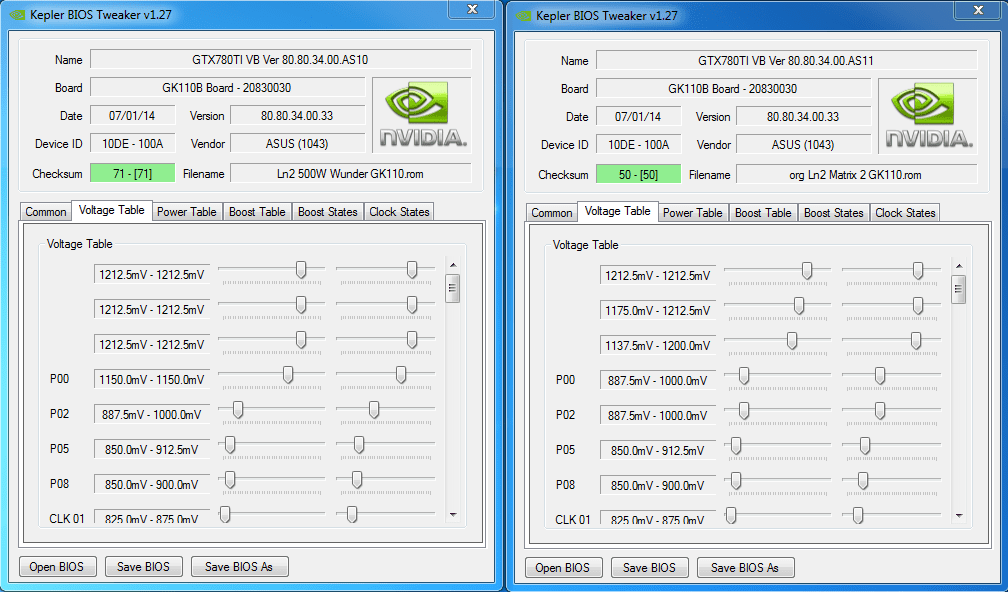1008x592 pixels.
Task: Click the Filename field Ln2 500W Wunder GK110.rom
Action: [x=350, y=174]
